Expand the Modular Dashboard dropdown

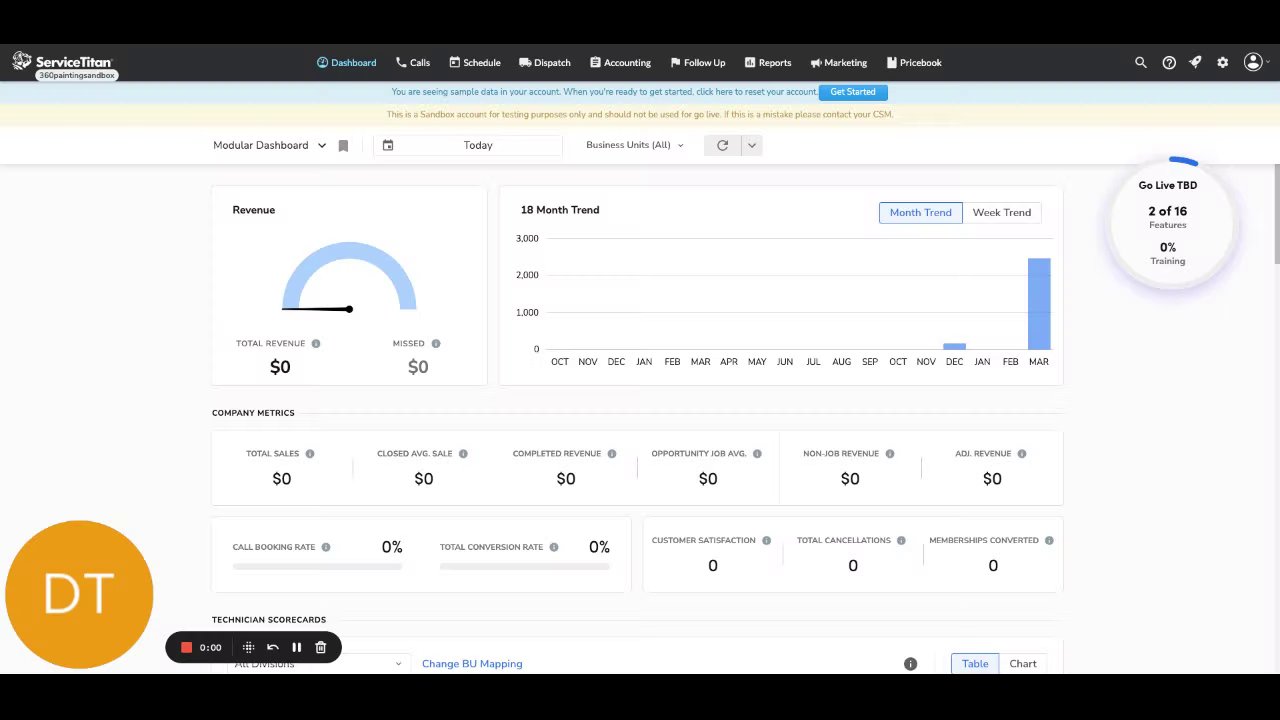269,145
